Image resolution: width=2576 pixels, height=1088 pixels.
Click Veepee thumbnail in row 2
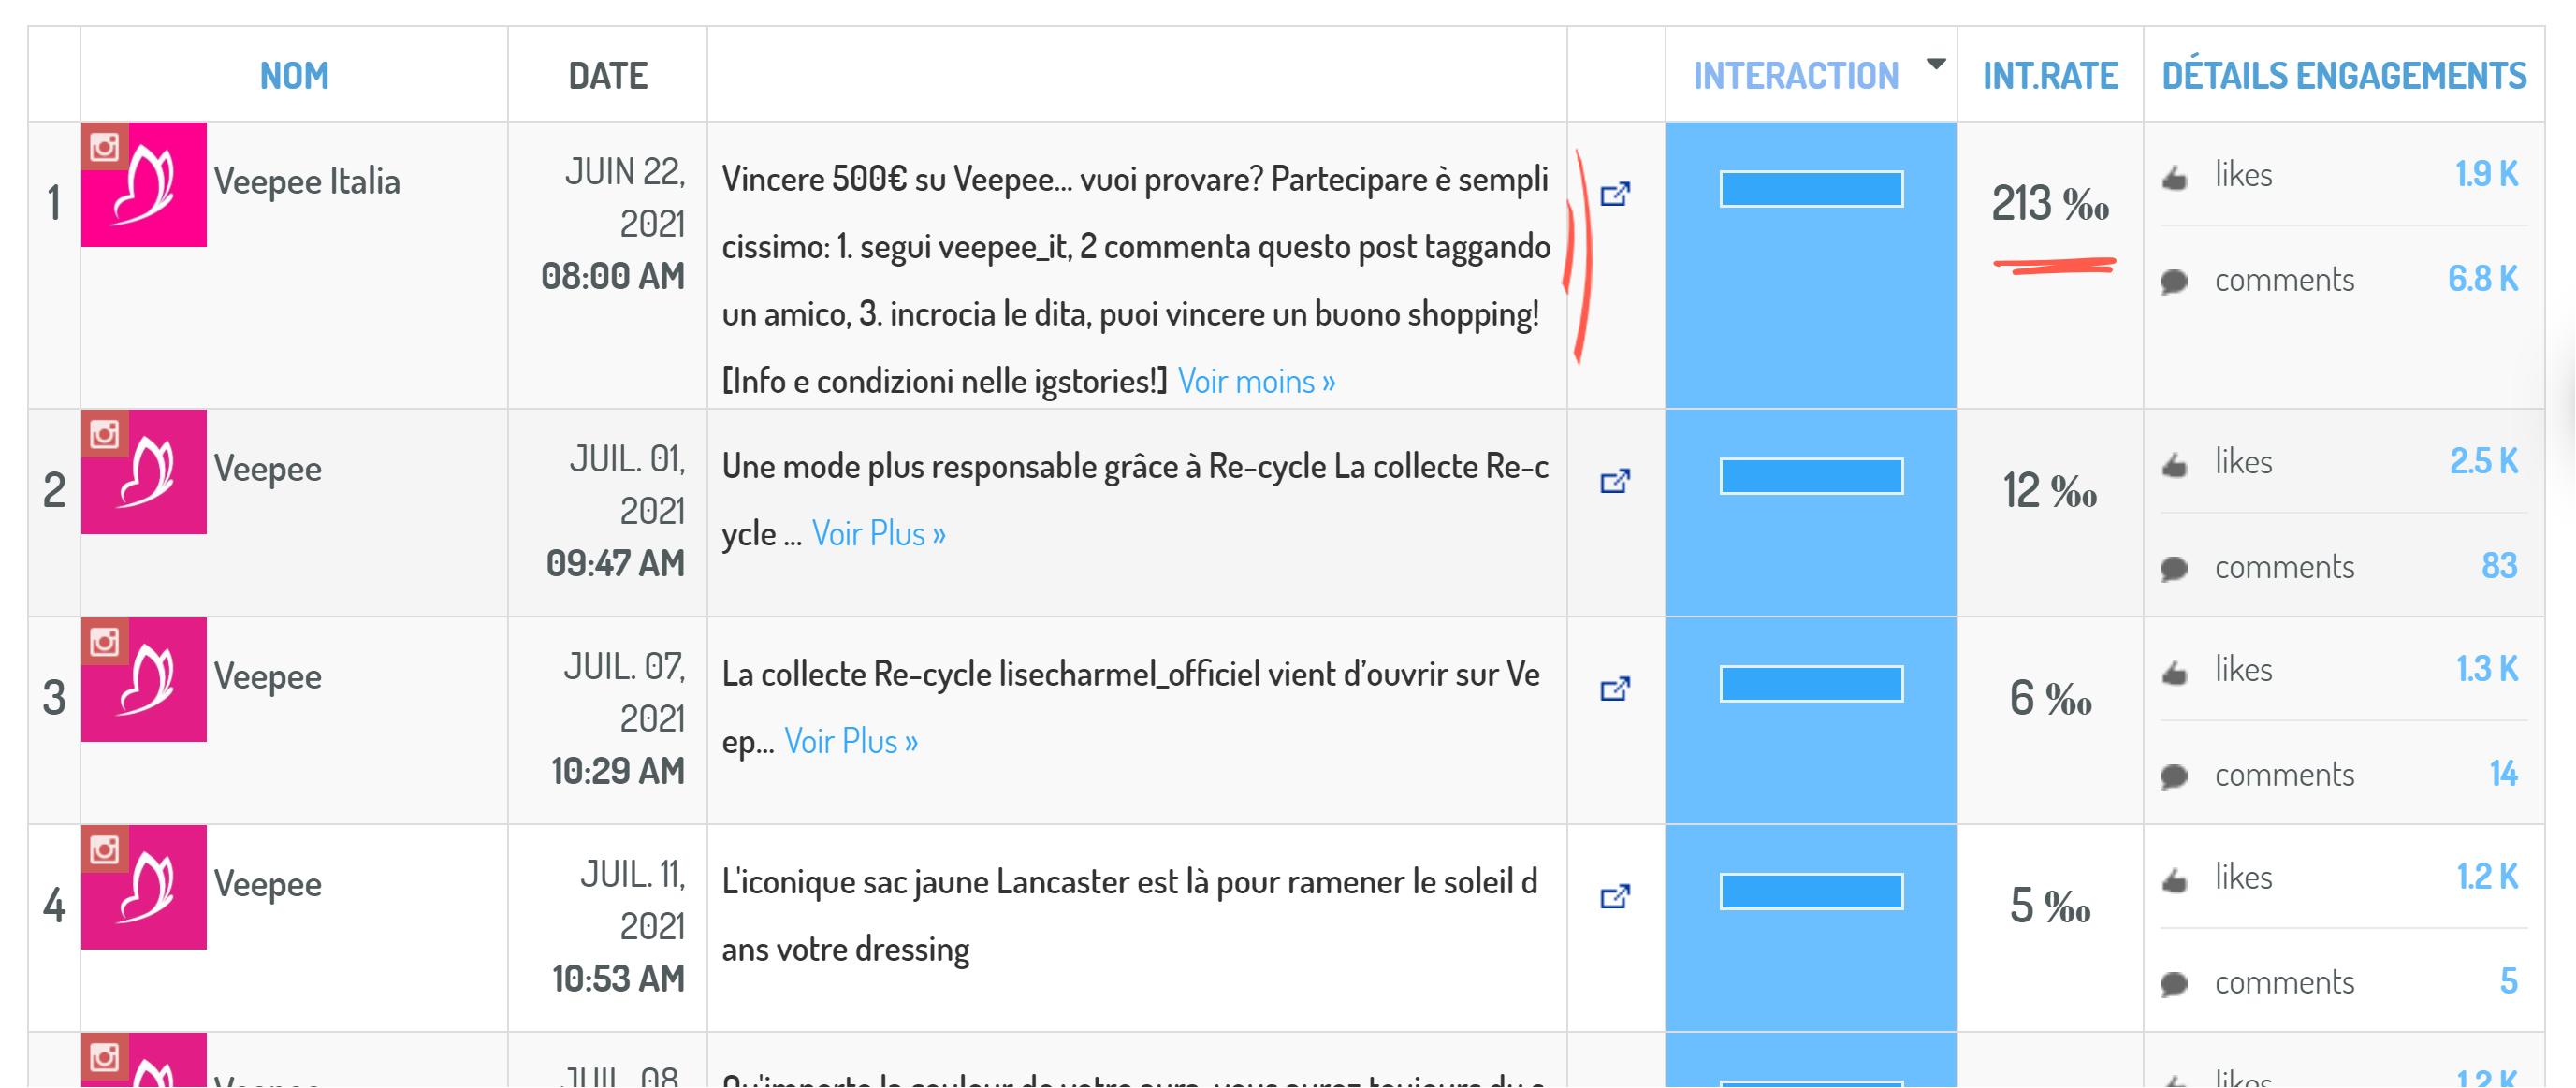[x=144, y=472]
